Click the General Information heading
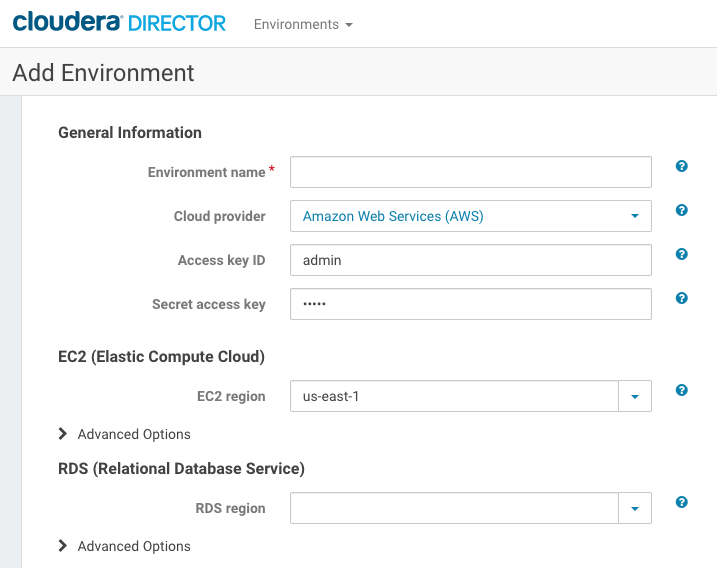The width and height of the screenshot is (717, 568). (130, 133)
